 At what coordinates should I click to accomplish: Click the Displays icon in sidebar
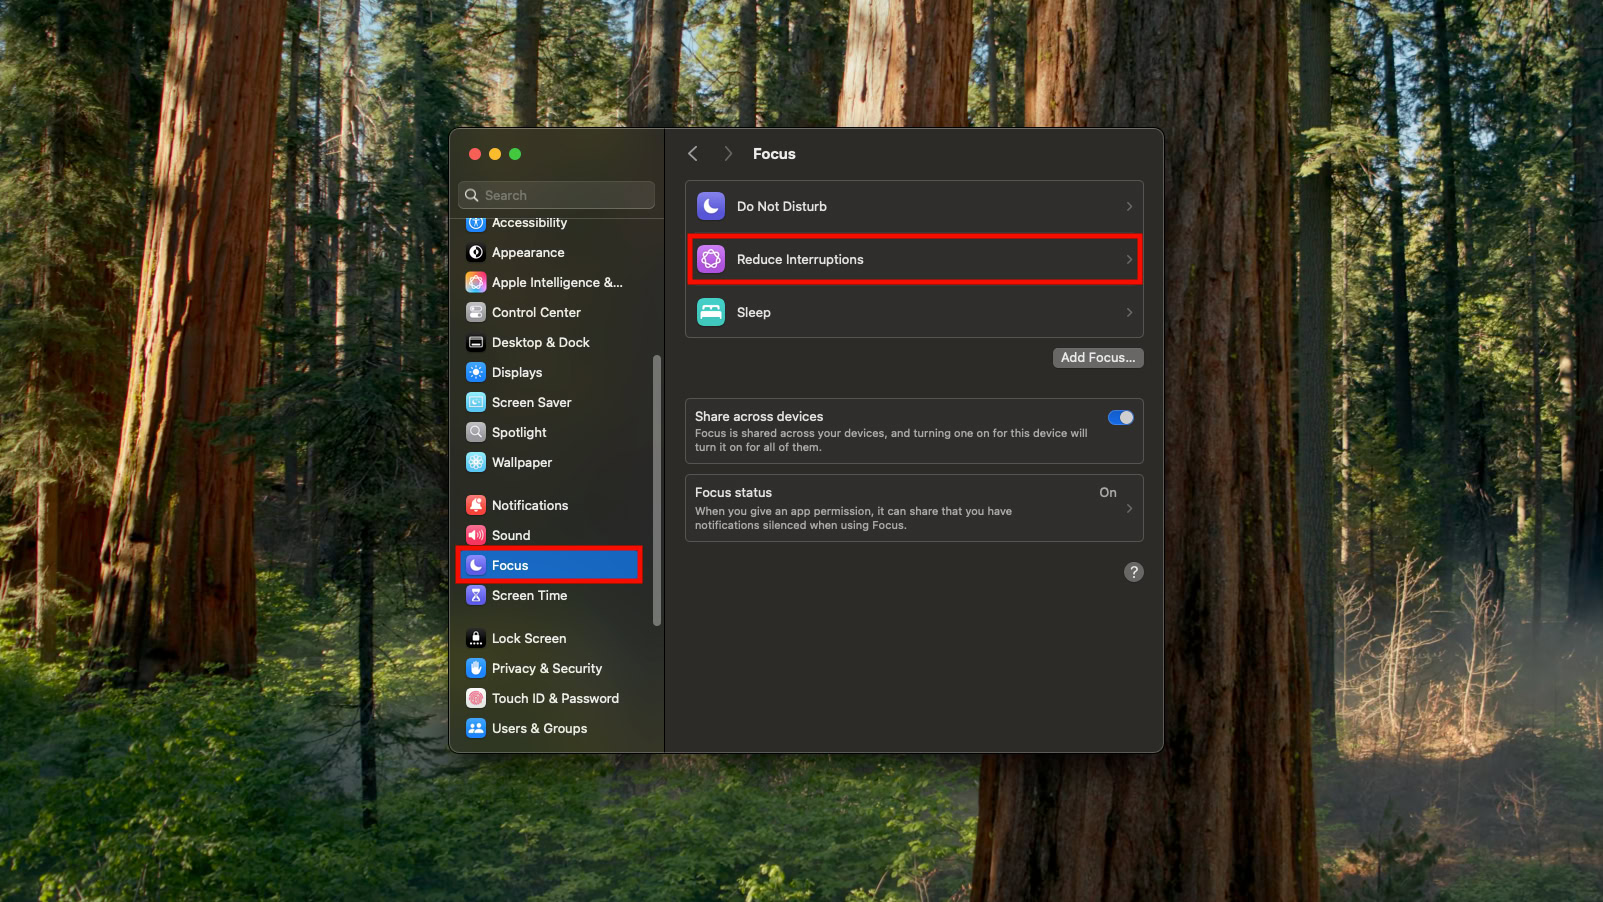coord(476,372)
